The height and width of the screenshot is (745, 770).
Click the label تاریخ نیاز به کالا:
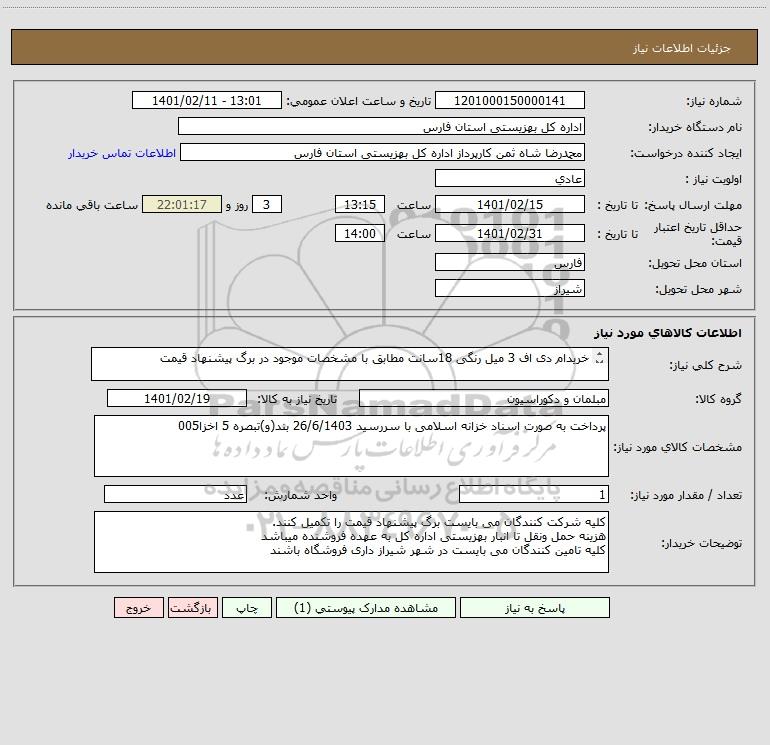point(298,399)
